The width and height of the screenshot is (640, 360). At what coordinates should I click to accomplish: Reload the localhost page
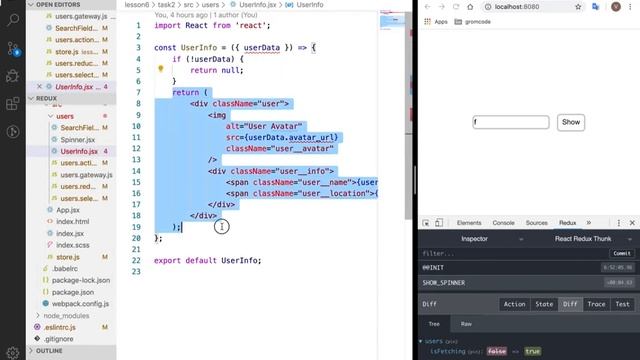point(456,7)
